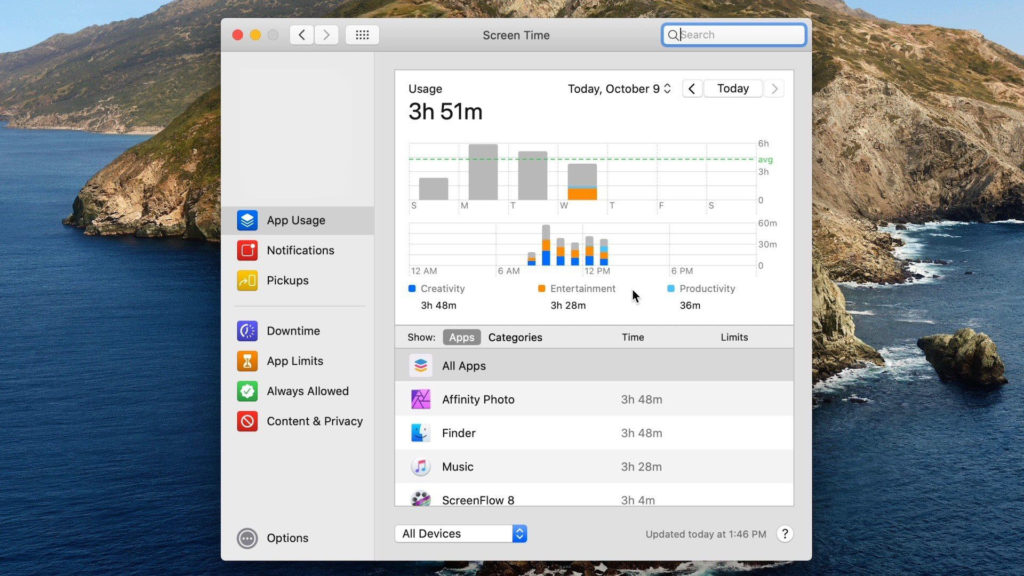Image resolution: width=1024 pixels, height=576 pixels.
Task: Select the Notifications sidebar icon
Action: tap(247, 251)
